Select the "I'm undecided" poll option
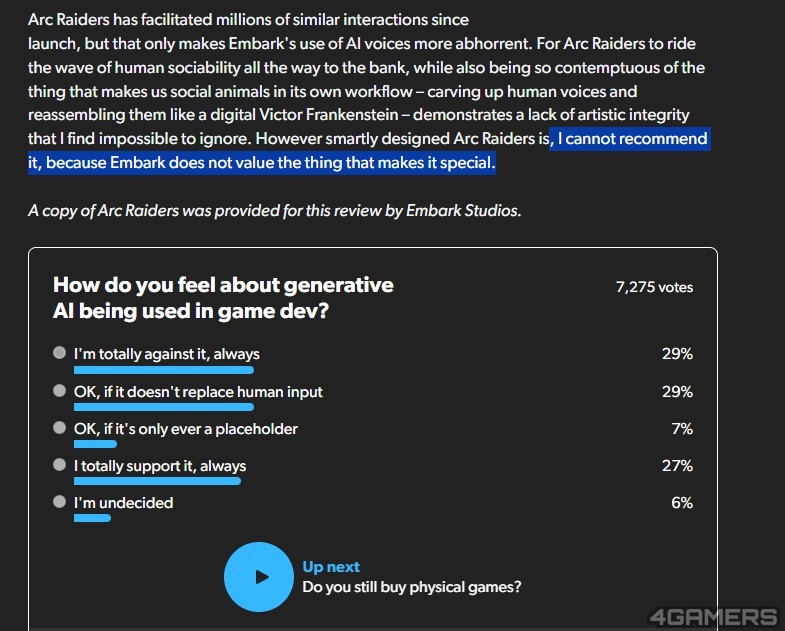Image resolution: width=785 pixels, height=631 pixels. [60, 503]
